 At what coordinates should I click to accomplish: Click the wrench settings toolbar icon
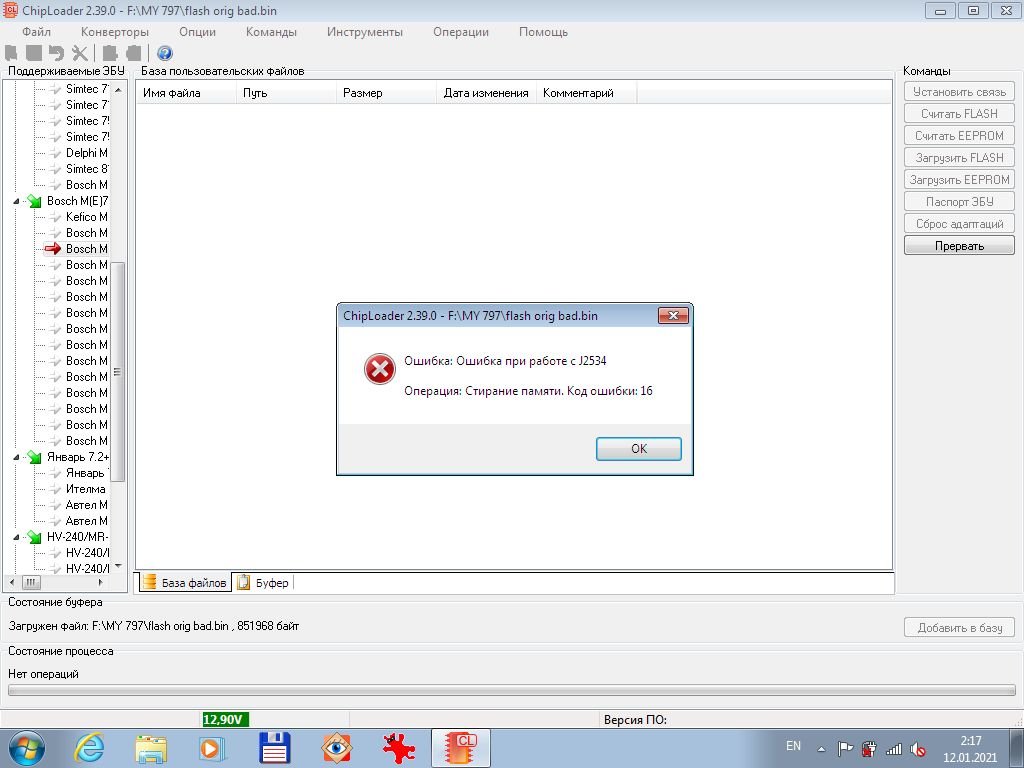click(x=80, y=53)
